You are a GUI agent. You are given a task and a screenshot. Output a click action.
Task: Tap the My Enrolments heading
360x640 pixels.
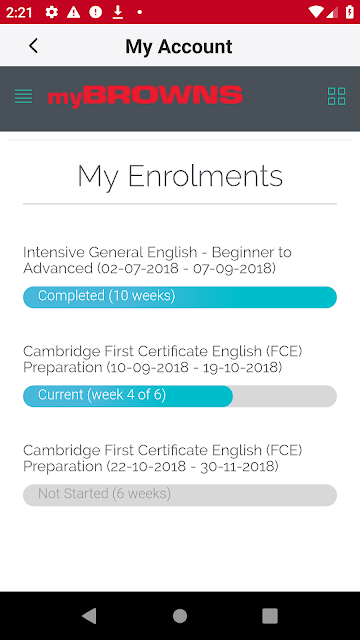coord(180,176)
